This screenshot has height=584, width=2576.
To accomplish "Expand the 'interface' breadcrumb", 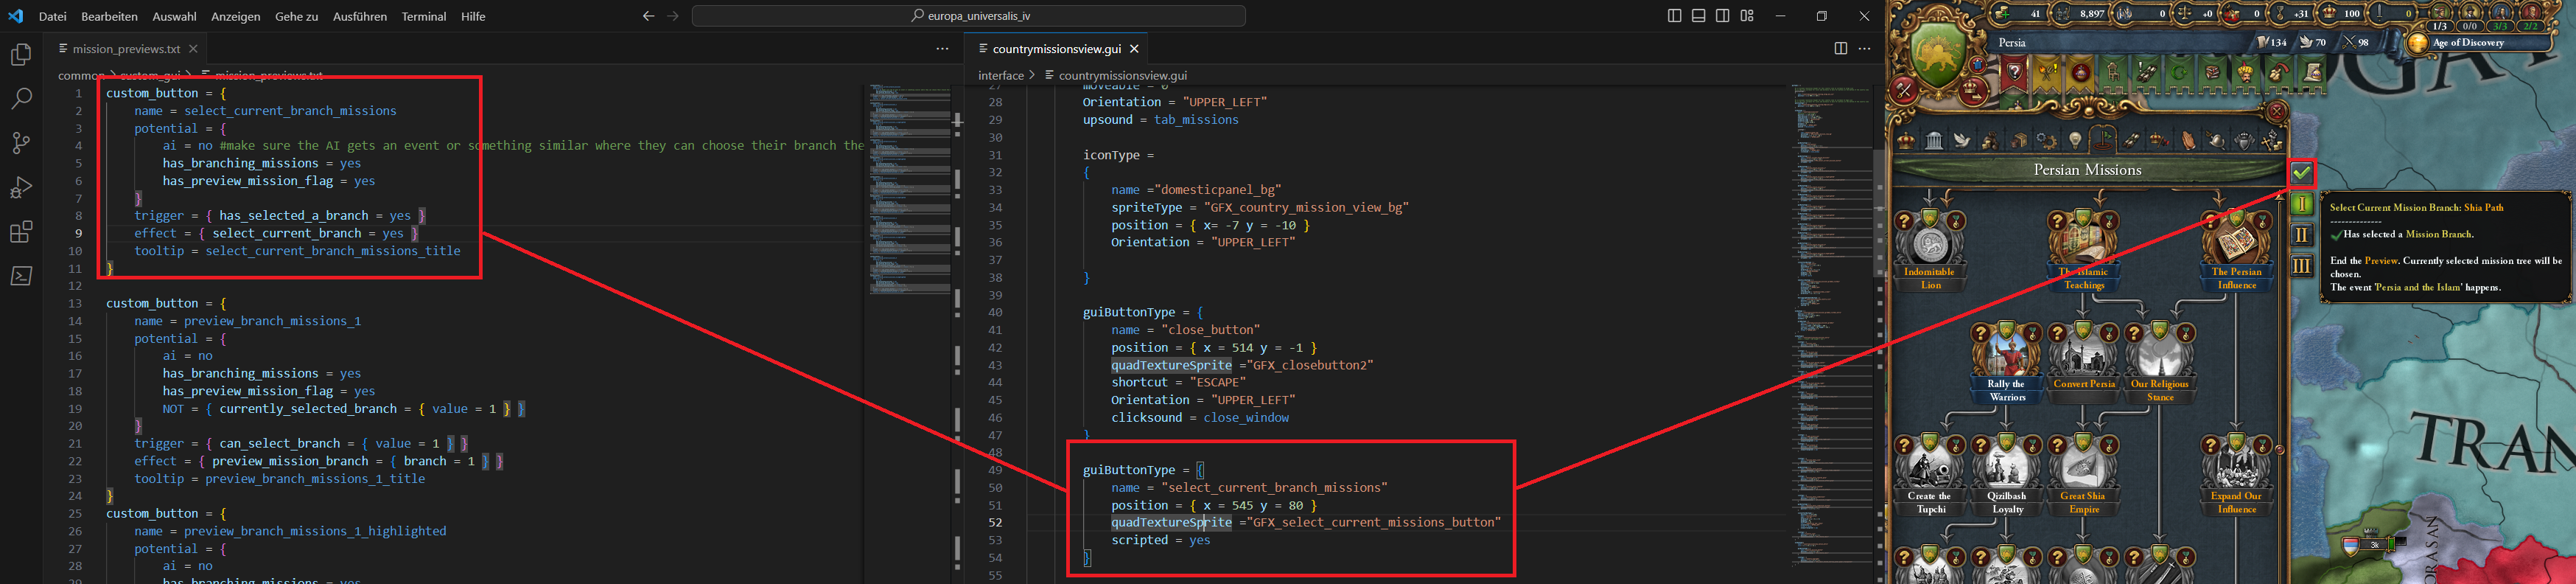I will tap(1001, 75).
